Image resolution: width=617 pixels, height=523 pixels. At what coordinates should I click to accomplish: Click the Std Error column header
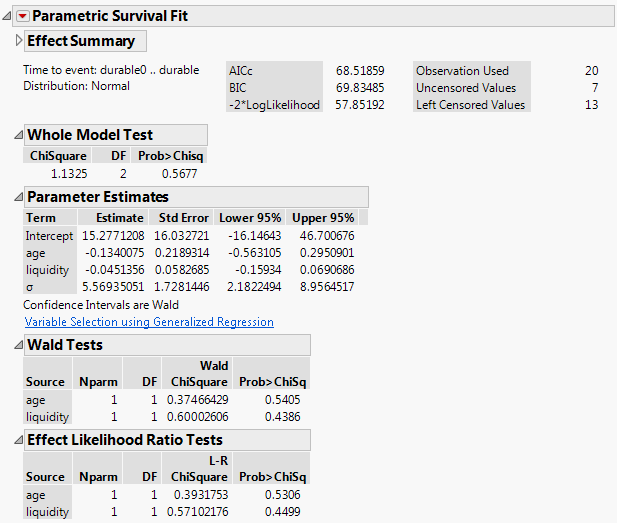pyautogui.click(x=182, y=217)
